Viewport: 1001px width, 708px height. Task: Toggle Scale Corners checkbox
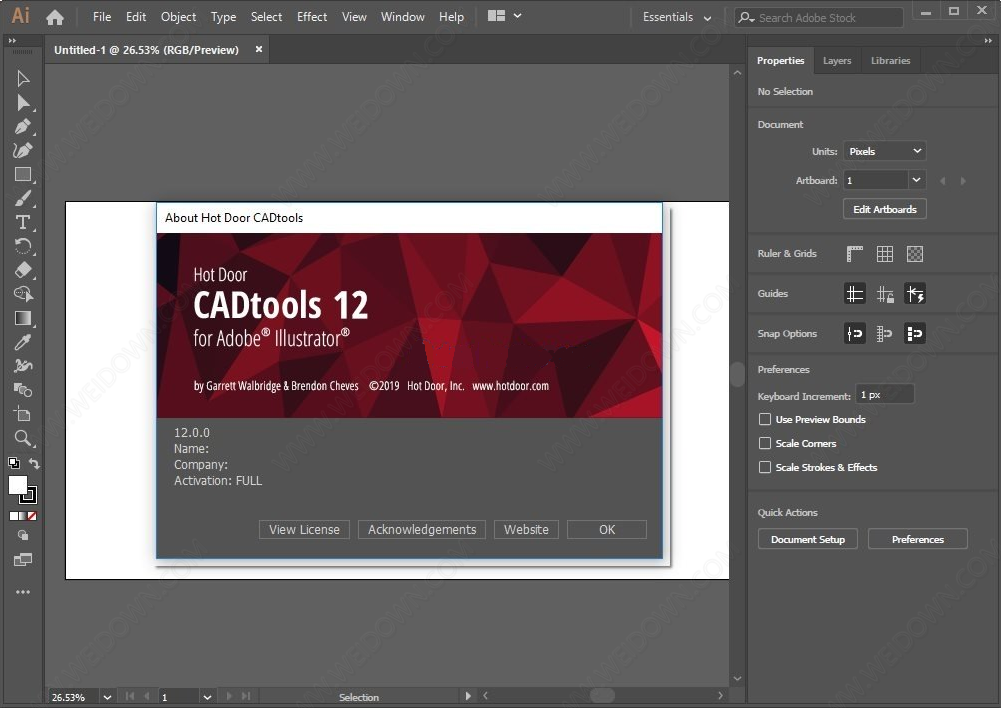tap(765, 443)
